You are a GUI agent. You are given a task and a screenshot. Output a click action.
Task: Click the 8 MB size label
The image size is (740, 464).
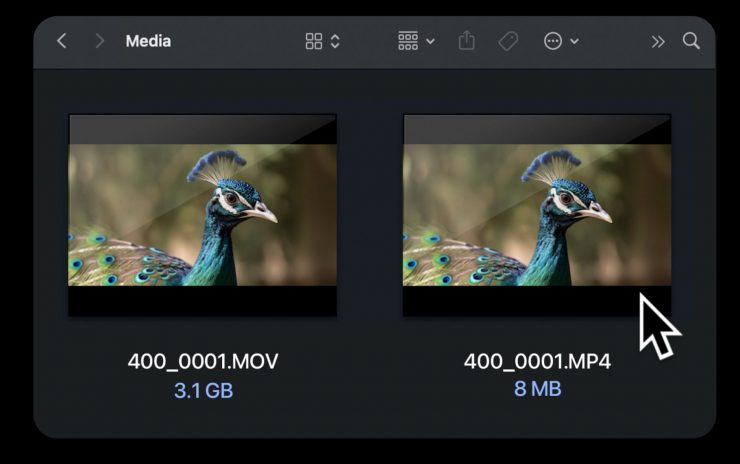[x=538, y=389]
